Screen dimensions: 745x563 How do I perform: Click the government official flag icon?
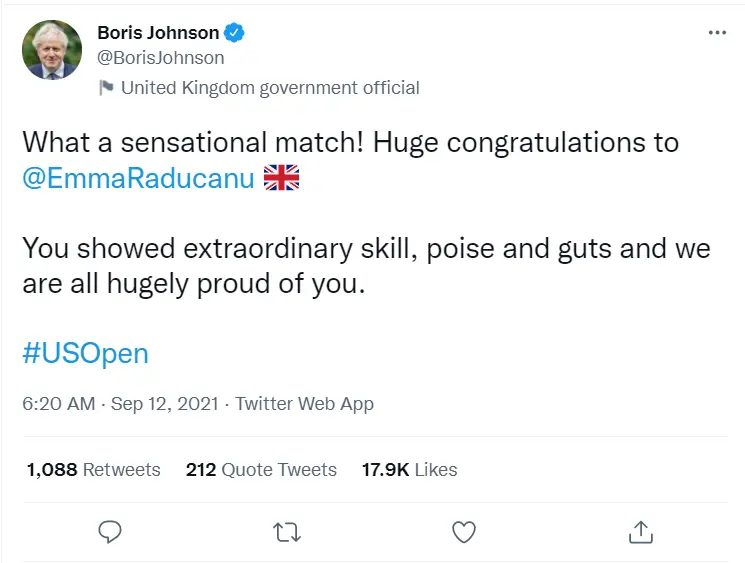(106, 87)
